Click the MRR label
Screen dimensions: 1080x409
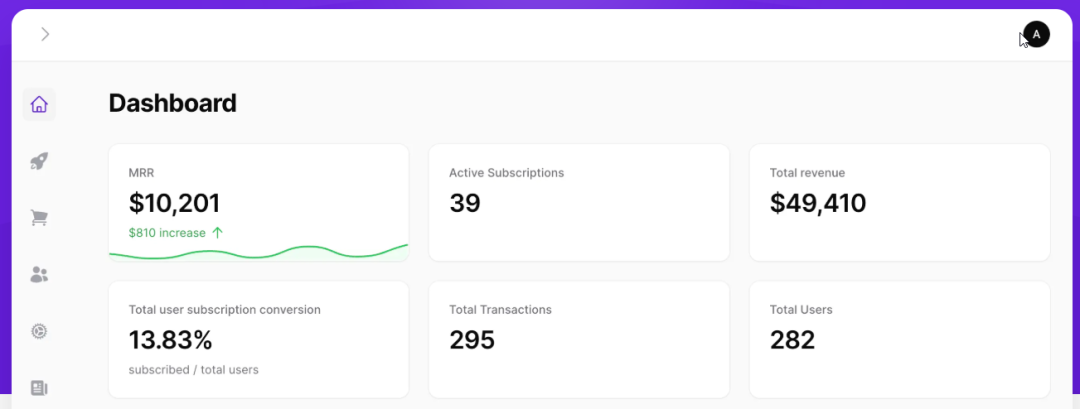click(x=141, y=173)
